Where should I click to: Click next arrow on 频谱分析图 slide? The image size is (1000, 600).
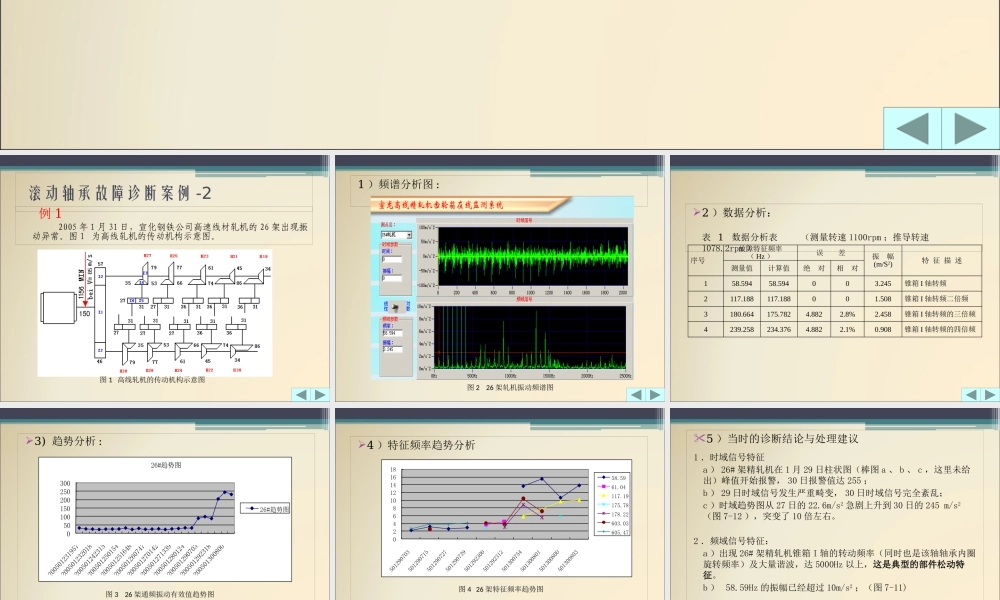pos(655,395)
